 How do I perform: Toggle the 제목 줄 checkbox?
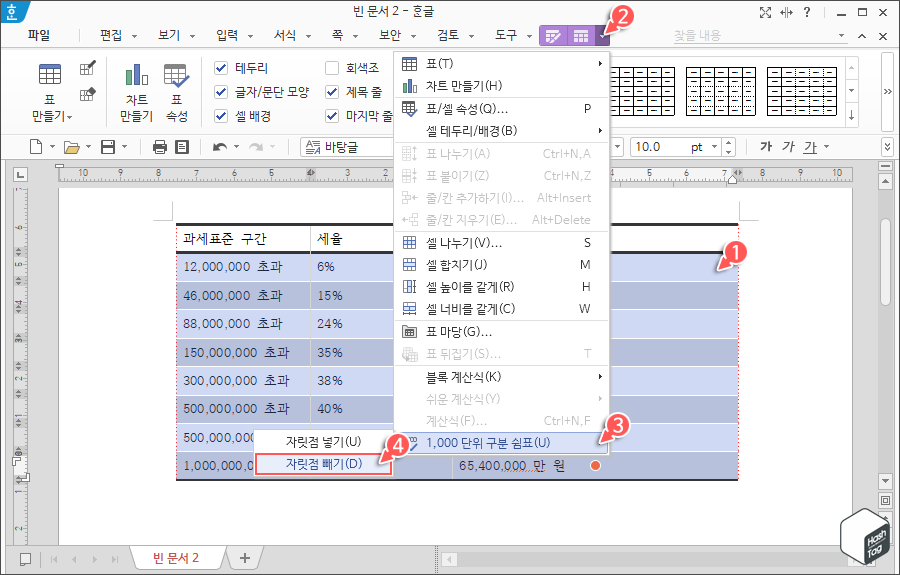tap(332, 92)
